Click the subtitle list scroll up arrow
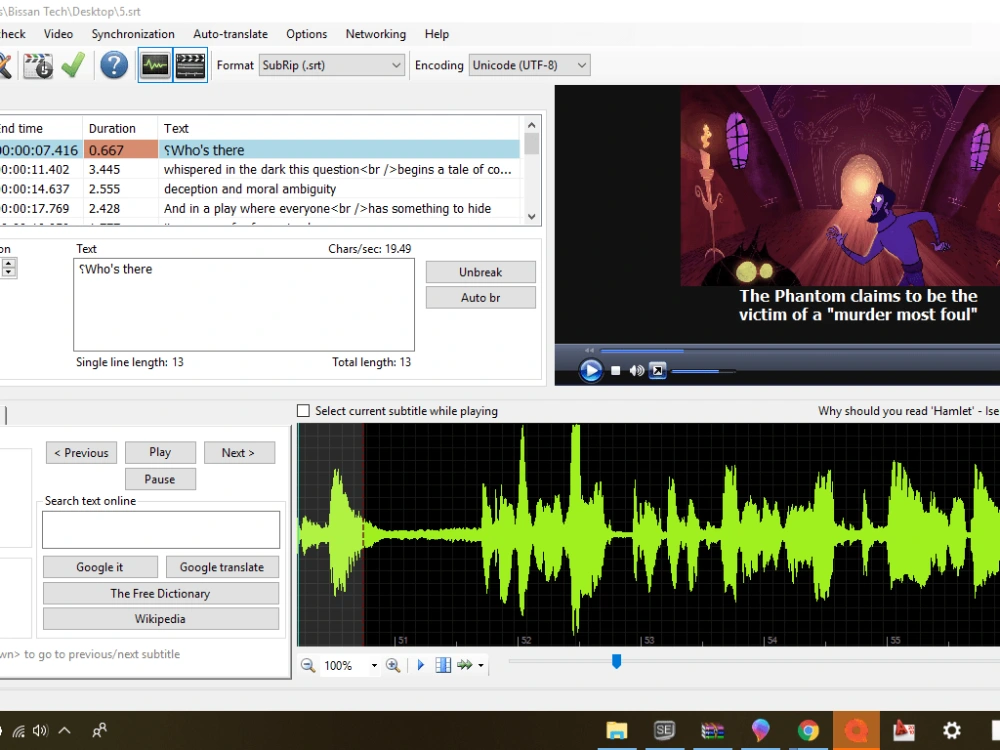The image size is (1000, 750). (531, 124)
